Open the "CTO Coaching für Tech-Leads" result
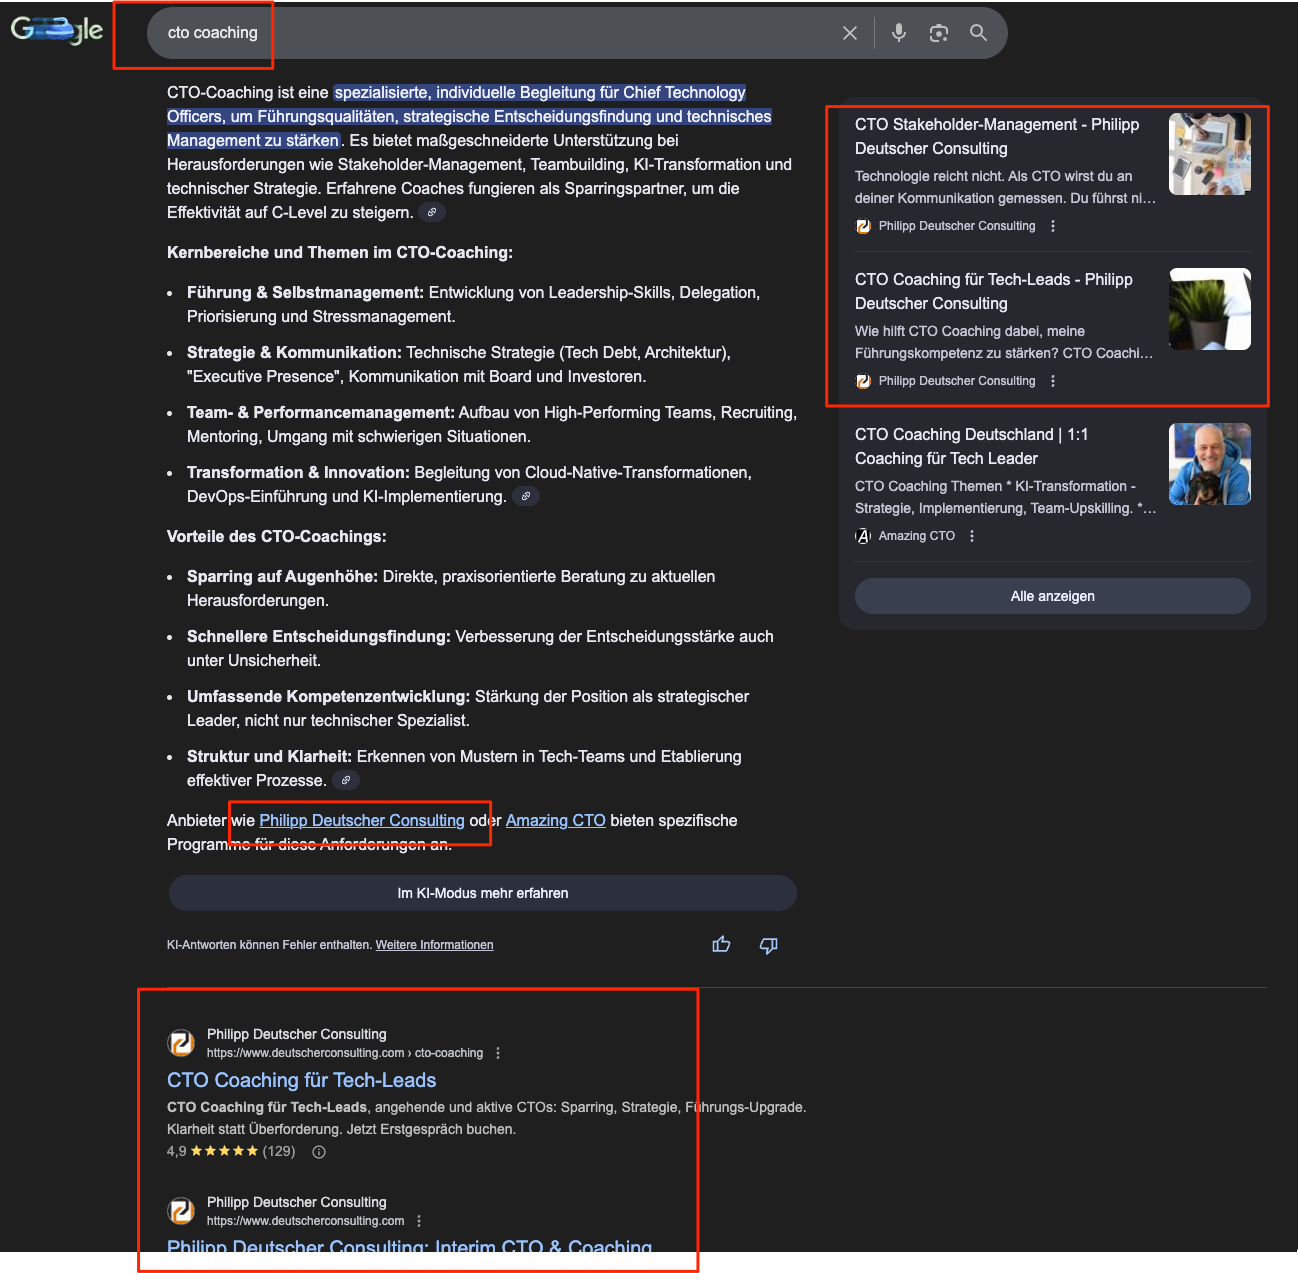1298x1273 pixels. pos(301,1080)
